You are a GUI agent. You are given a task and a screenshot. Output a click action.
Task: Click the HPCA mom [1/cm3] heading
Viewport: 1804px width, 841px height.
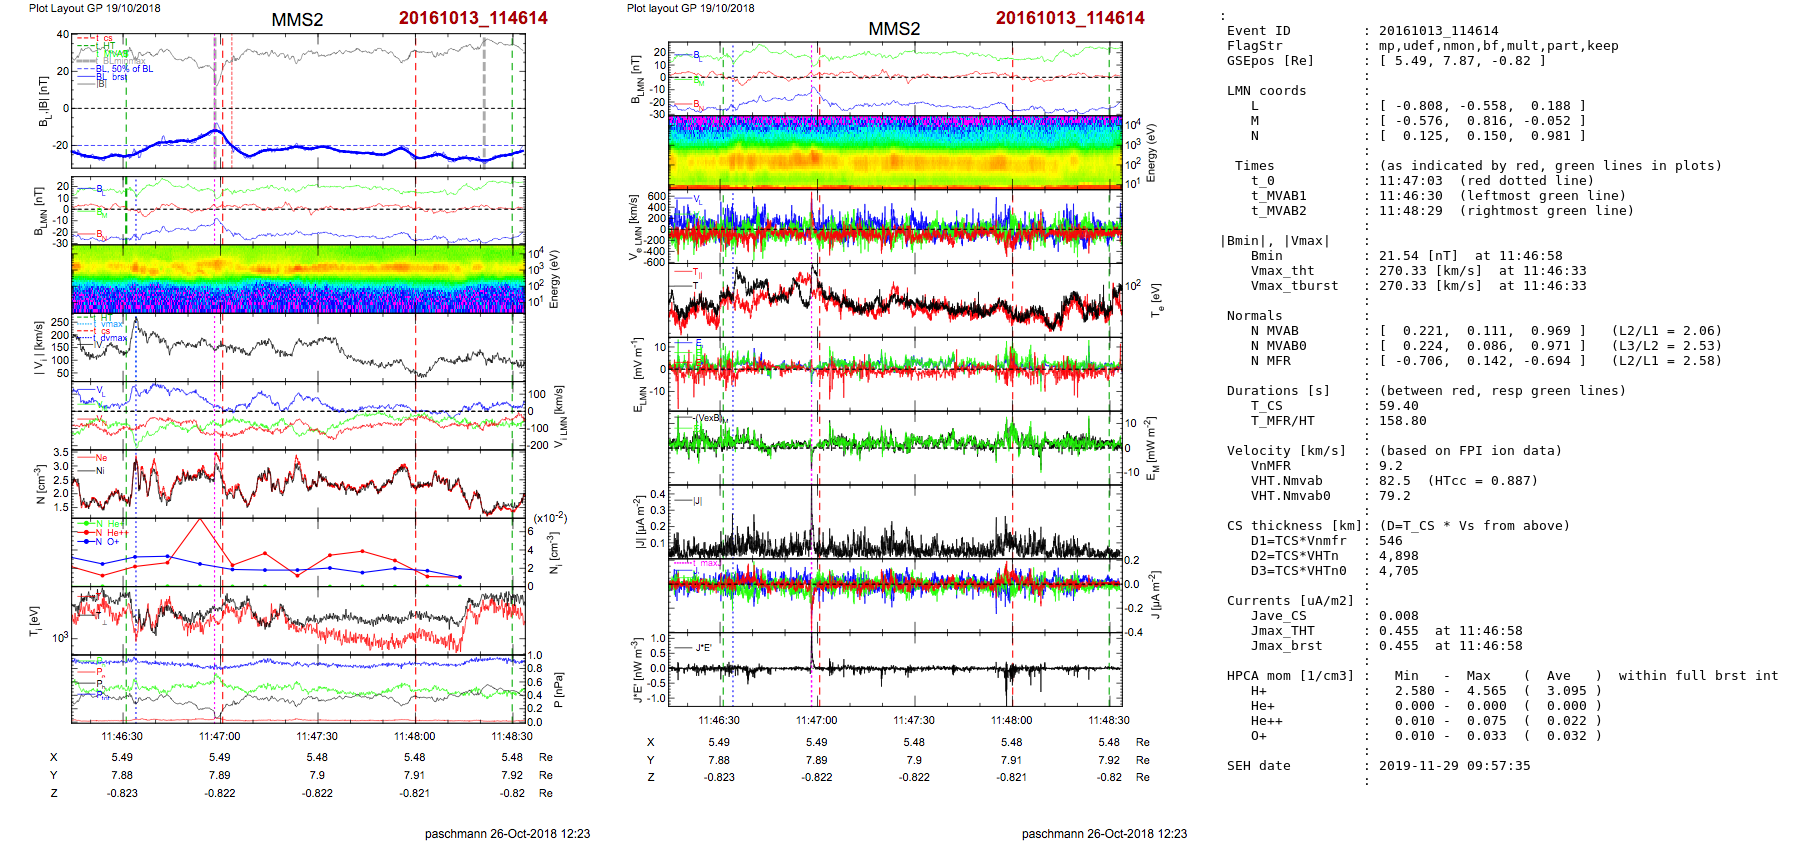coord(1290,676)
